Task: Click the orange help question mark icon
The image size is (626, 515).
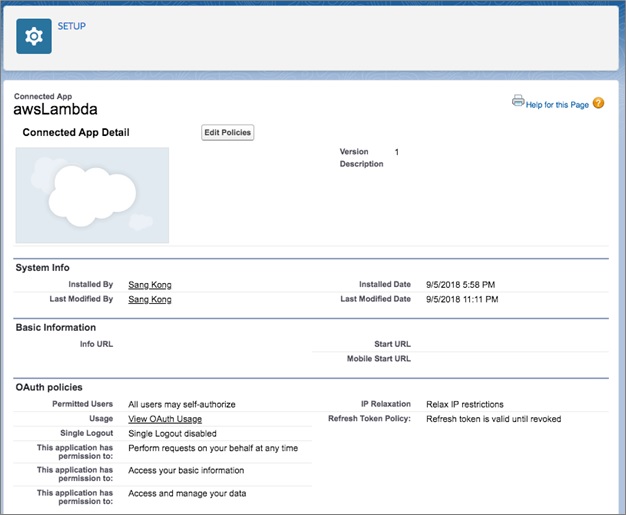Action: pos(598,103)
